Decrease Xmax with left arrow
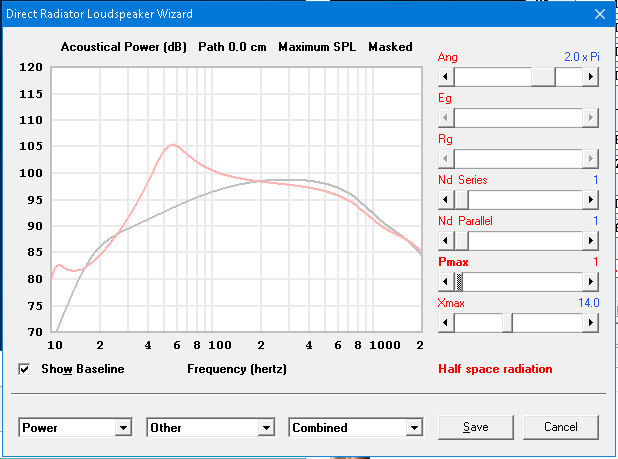The height and width of the screenshot is (459, 618). click(x=446, y=322)
